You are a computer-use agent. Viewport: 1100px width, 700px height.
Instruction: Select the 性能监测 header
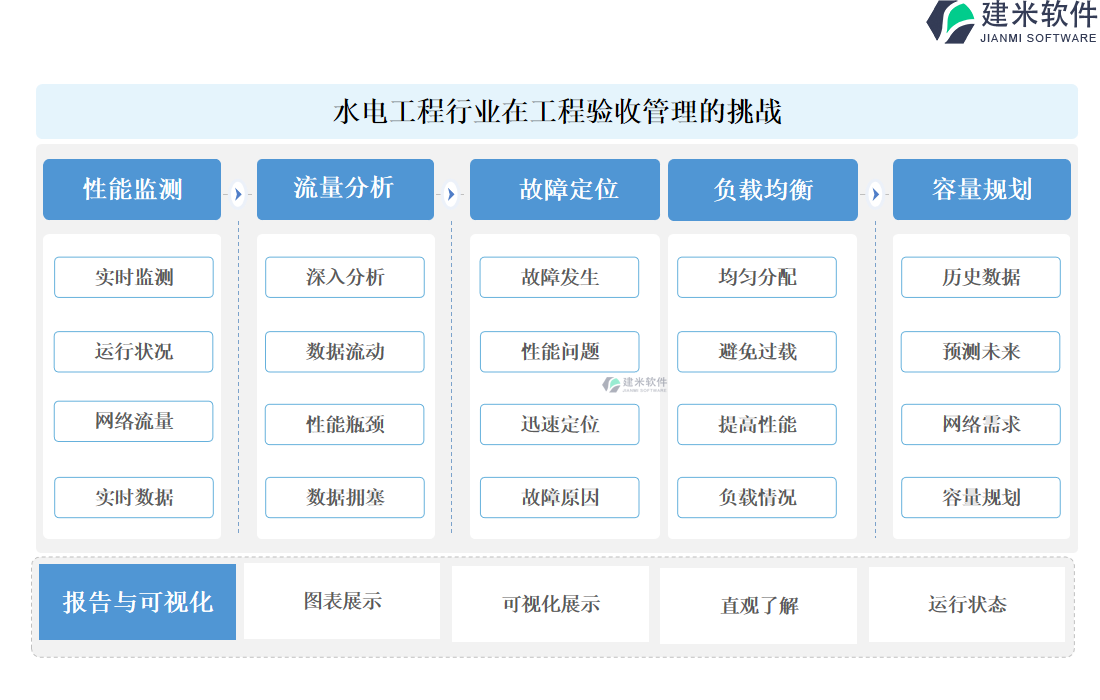point(132,189)
